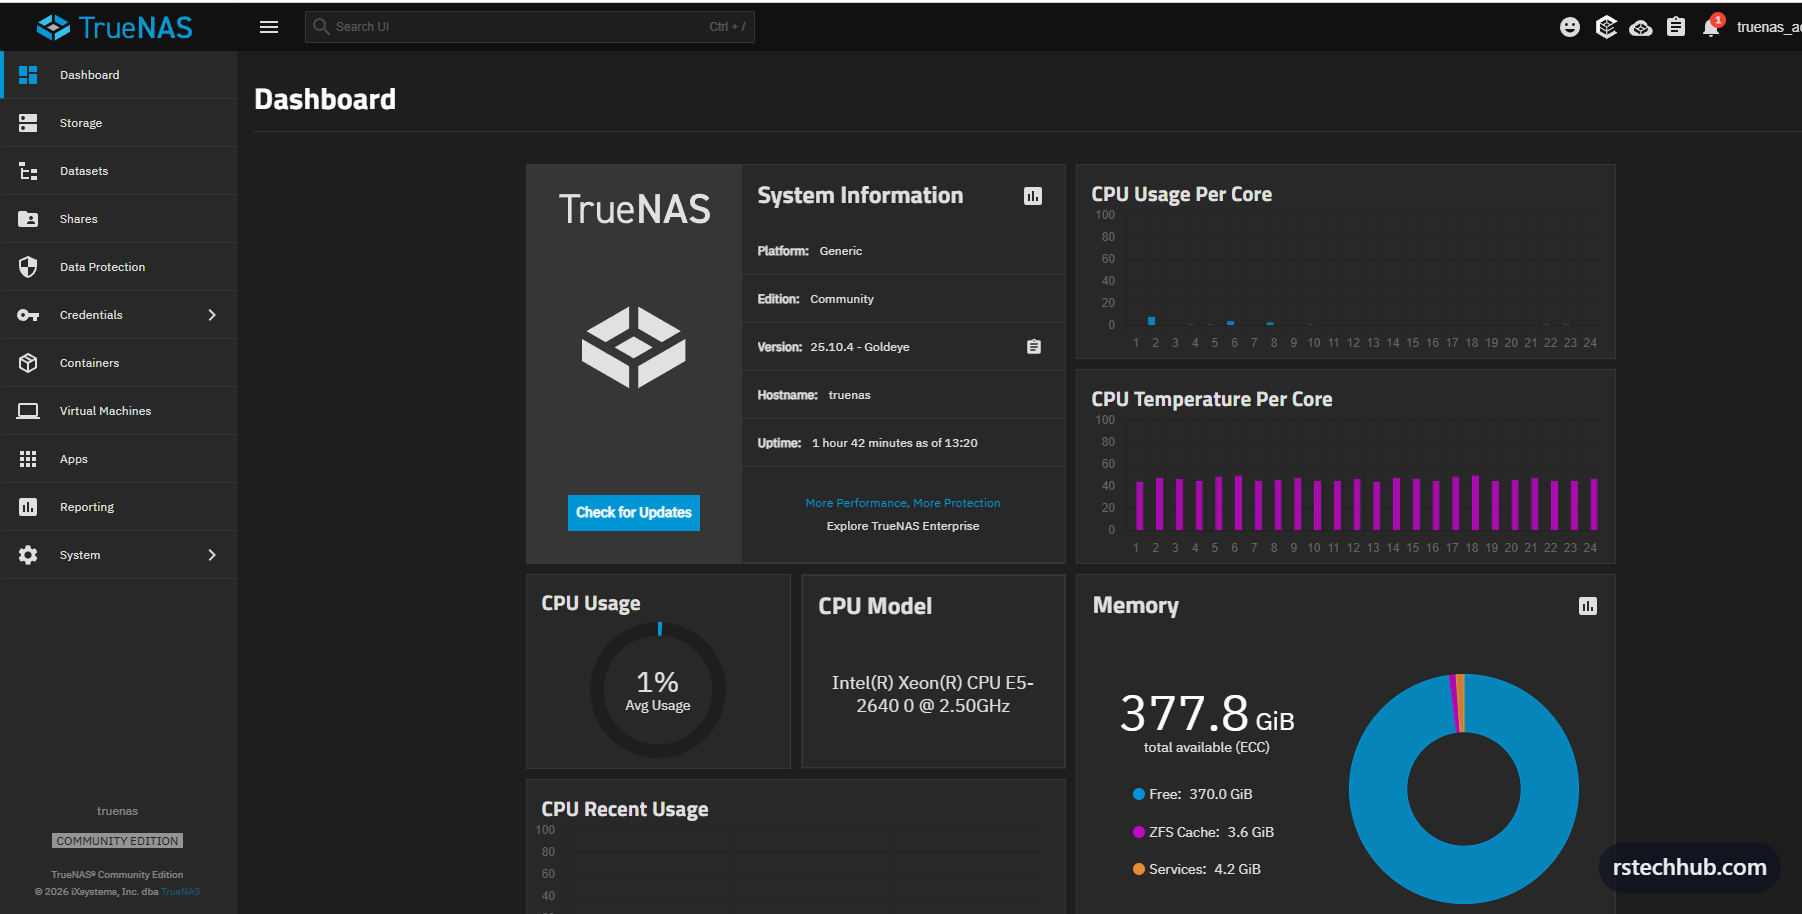Open the alerts bell notification icon
Viewport: 1802px width, 914px height.
click(1711, 27)
